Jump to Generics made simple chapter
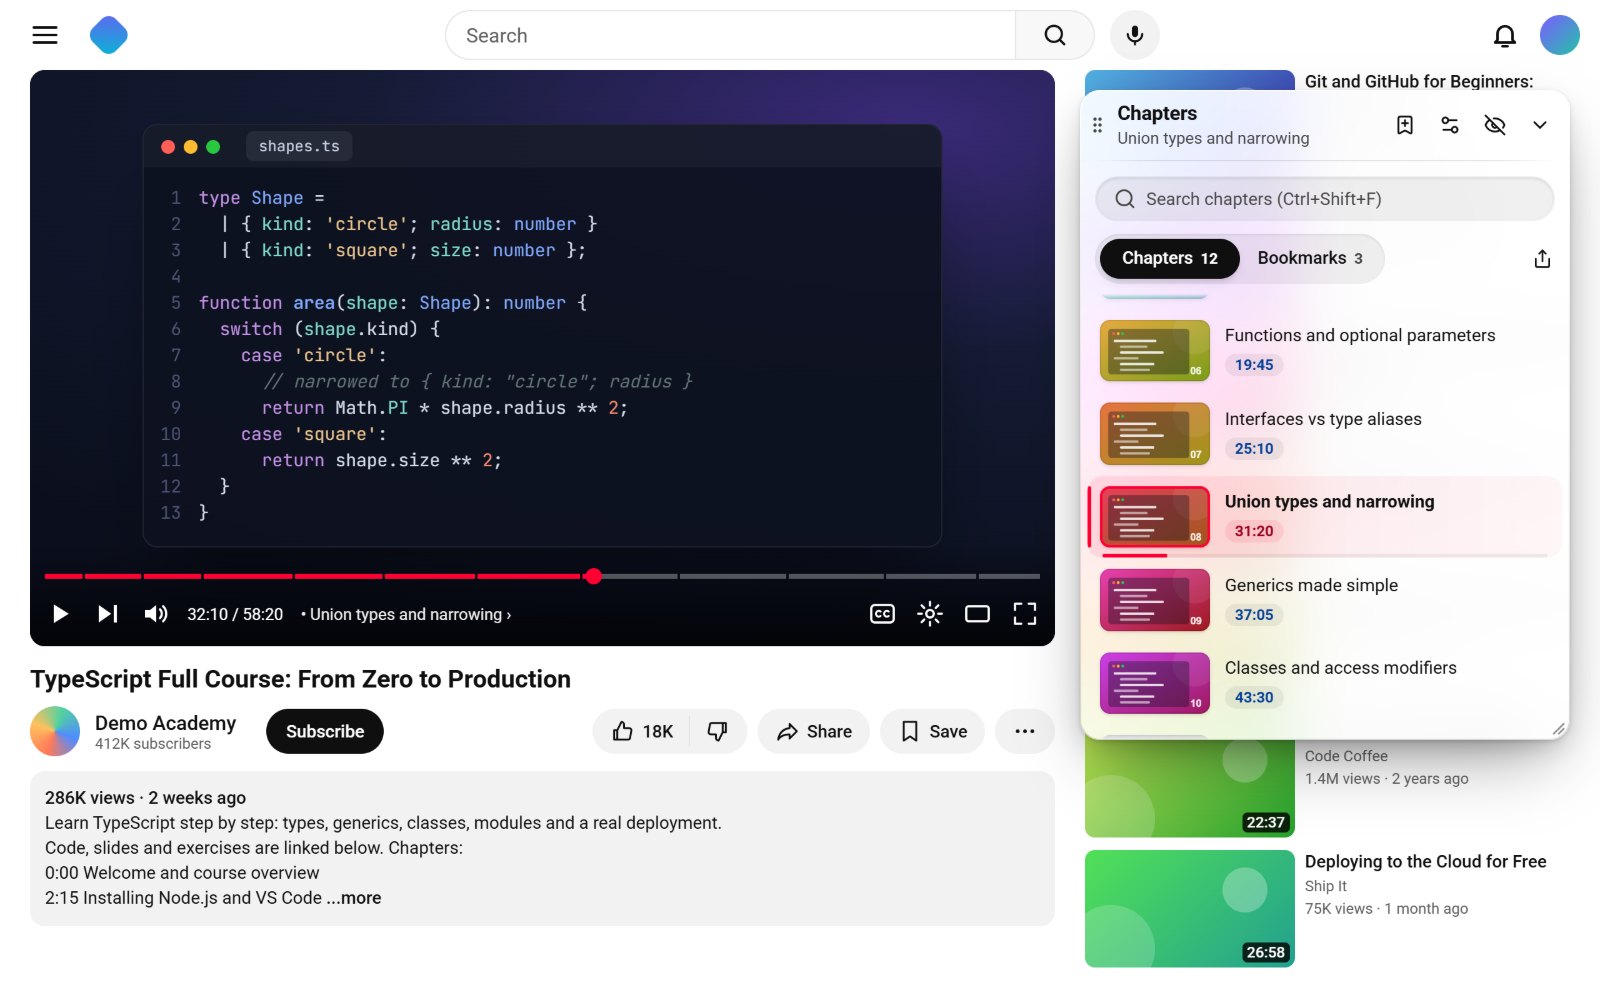The width and height of the screenshot is (1600, 1000). [1325, 600]
